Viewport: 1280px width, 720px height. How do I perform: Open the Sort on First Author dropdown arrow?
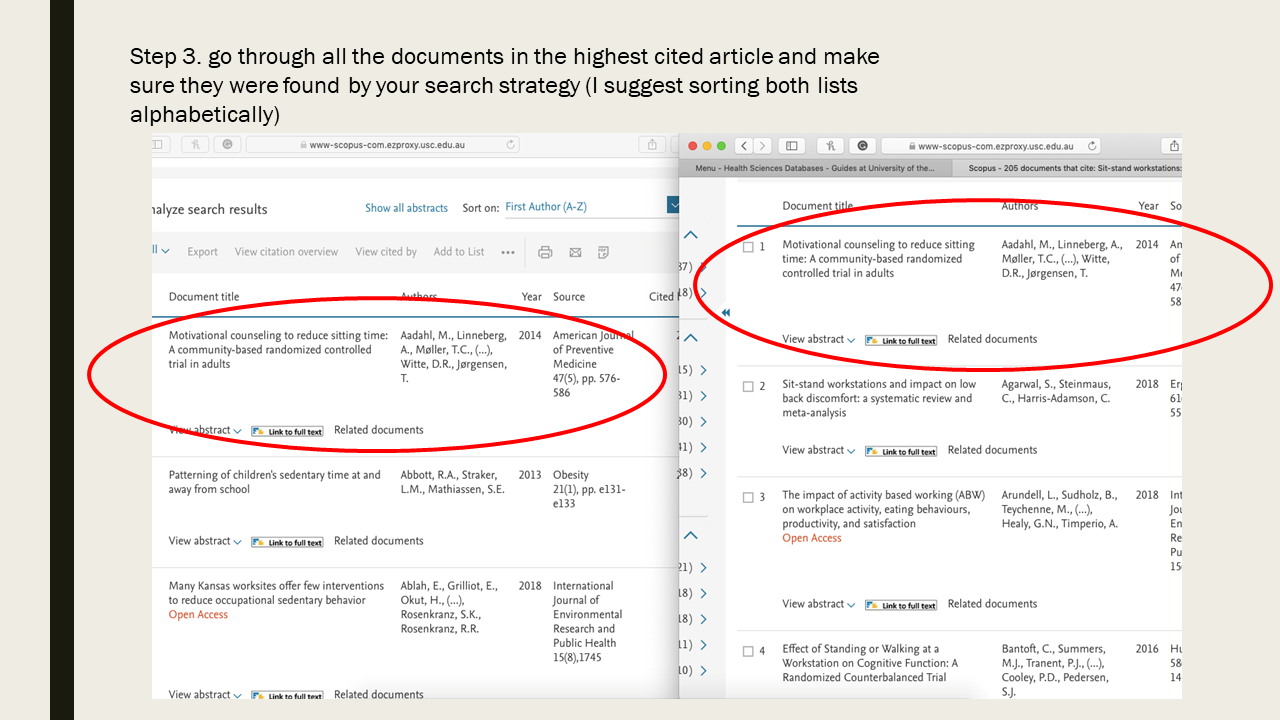click(673, 207)
